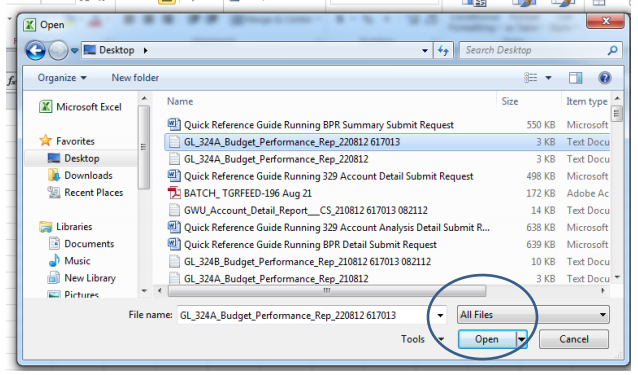Open the File name history dropdown
Screen dimensions: 638x375
click(440, 315)
